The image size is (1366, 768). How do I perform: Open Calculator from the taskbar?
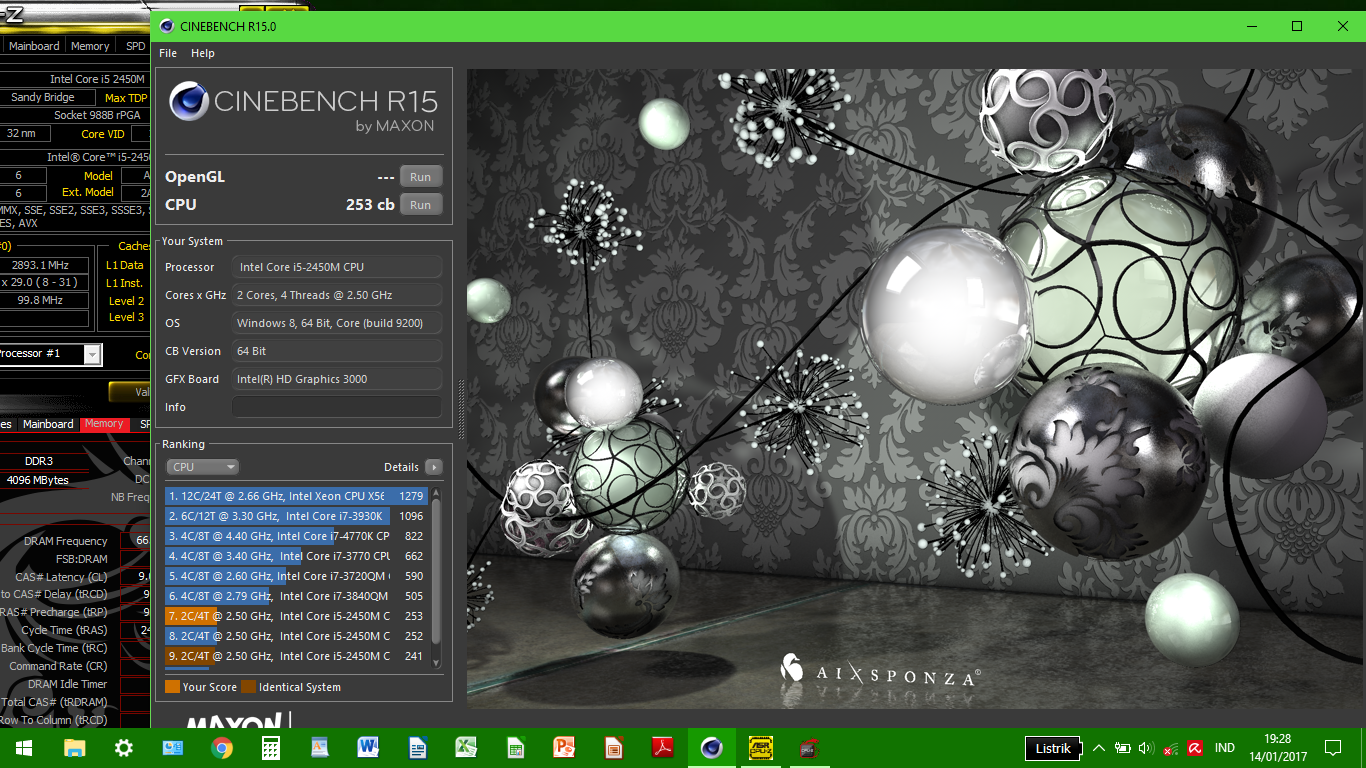tap(270, 748)
